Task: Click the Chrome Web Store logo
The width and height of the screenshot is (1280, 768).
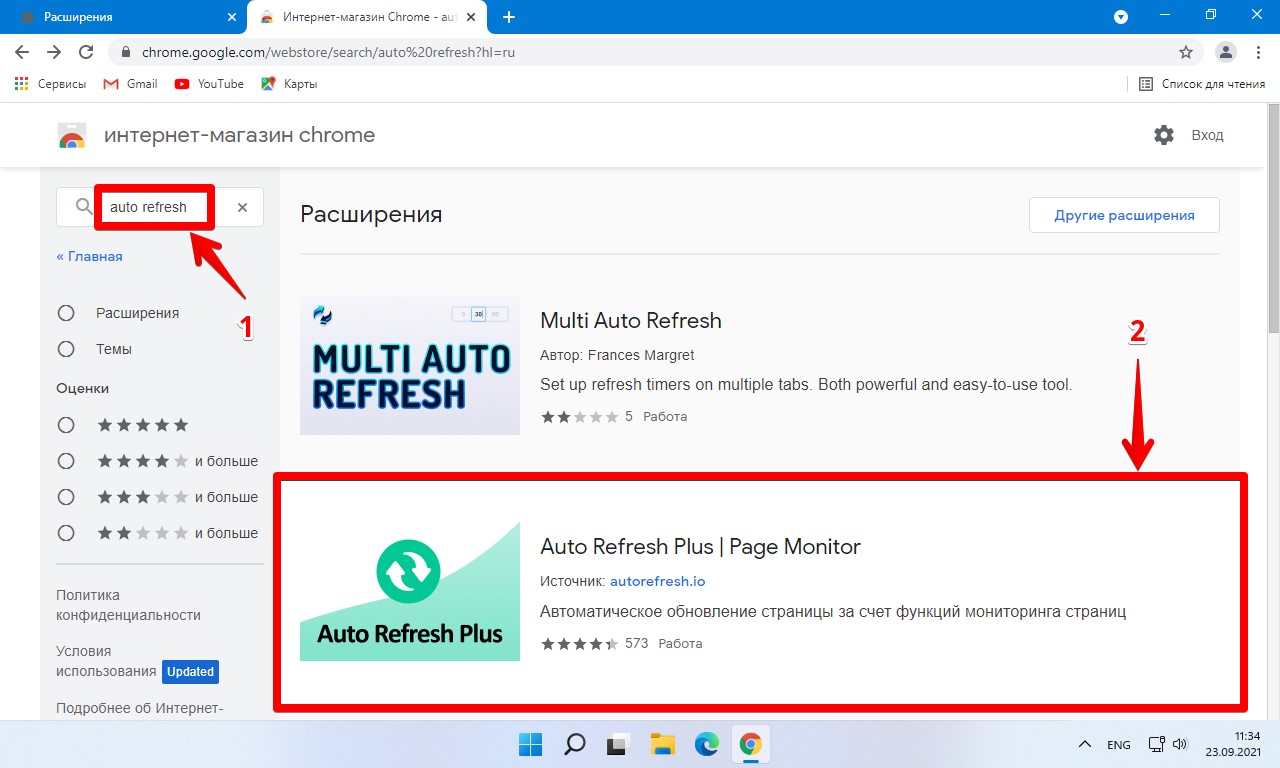Action: (x=72, y=135)
